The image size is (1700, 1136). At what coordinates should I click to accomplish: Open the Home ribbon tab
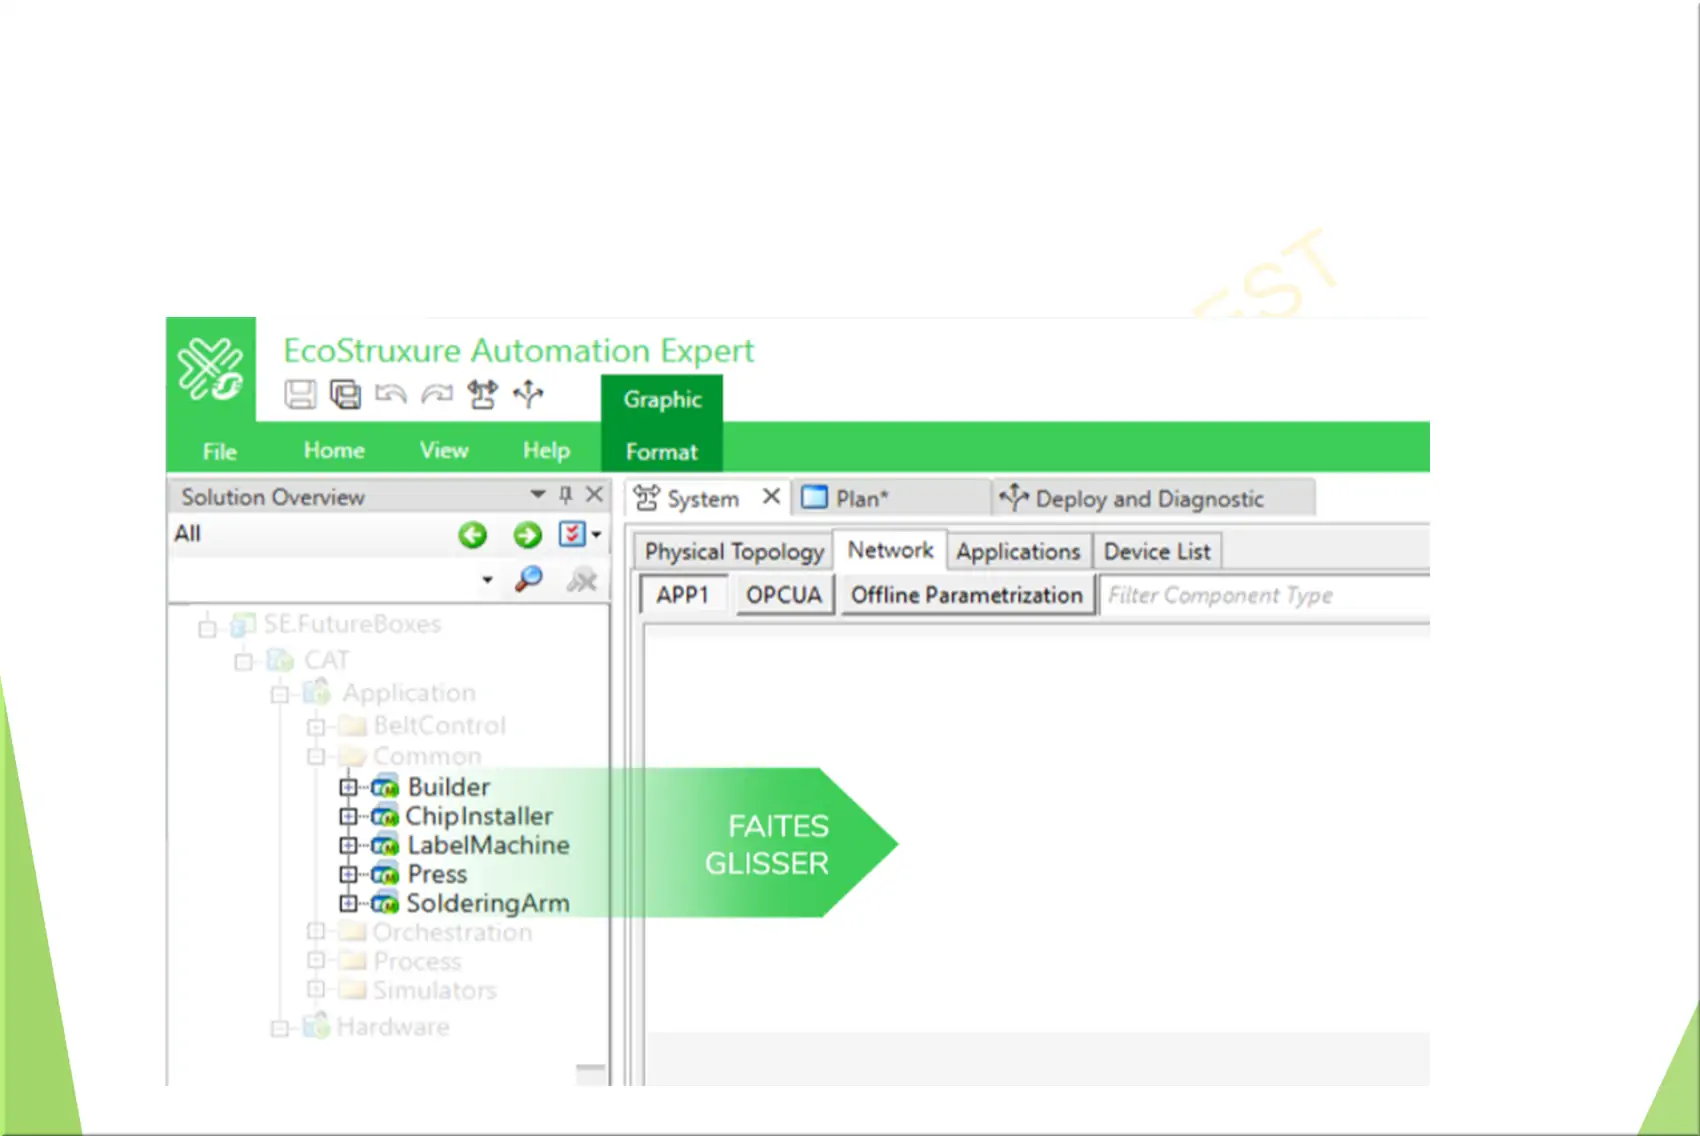coord(334,450)
